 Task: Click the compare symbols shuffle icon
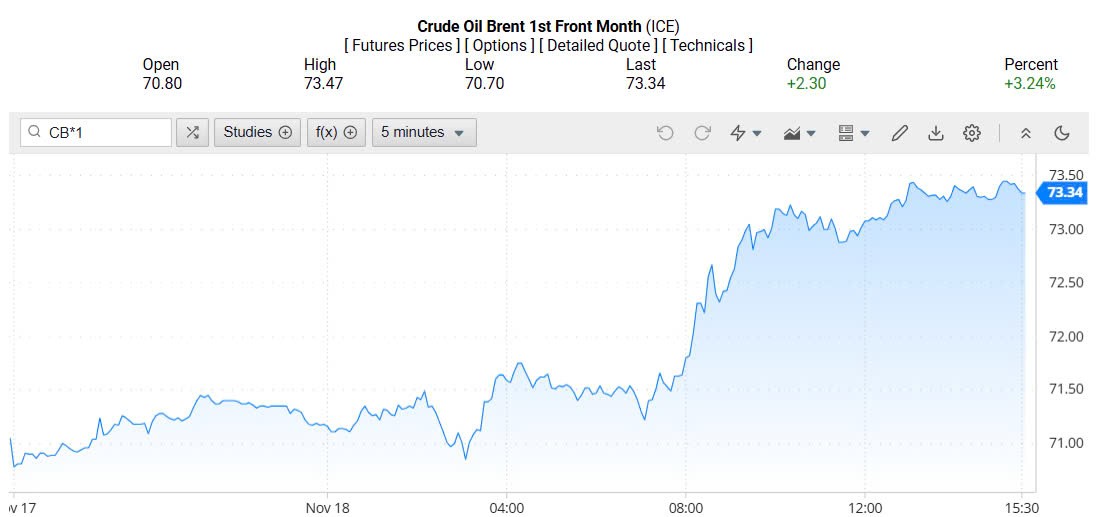click(192, 132)
